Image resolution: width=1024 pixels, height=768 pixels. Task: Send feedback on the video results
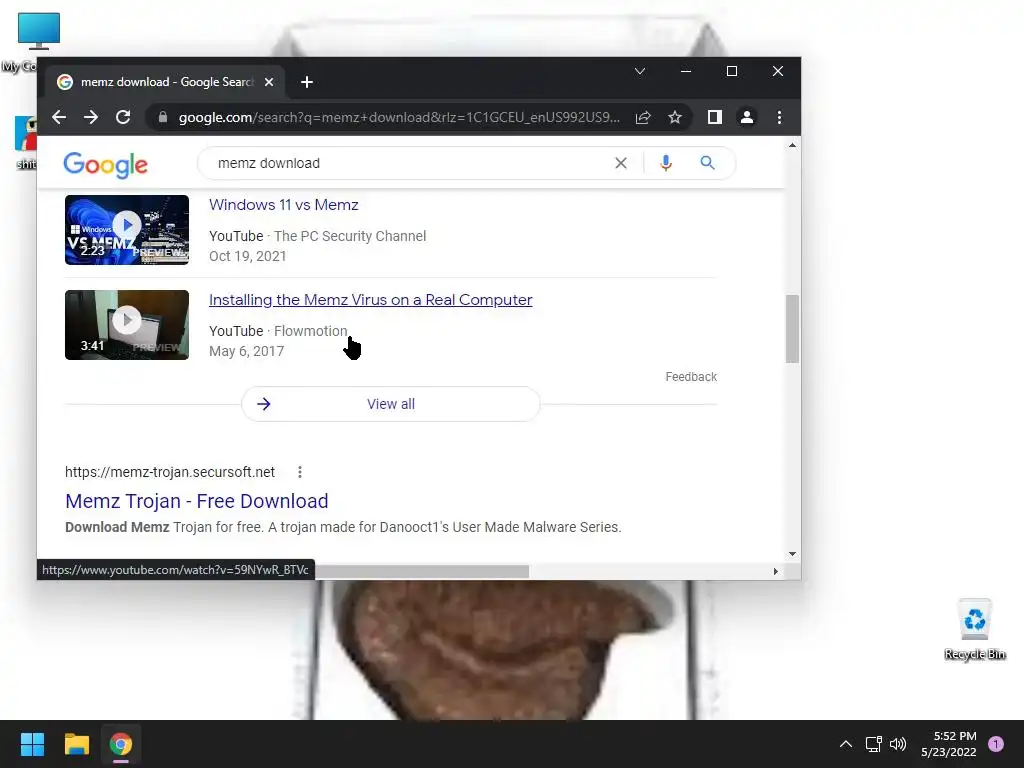coord(691,377)
